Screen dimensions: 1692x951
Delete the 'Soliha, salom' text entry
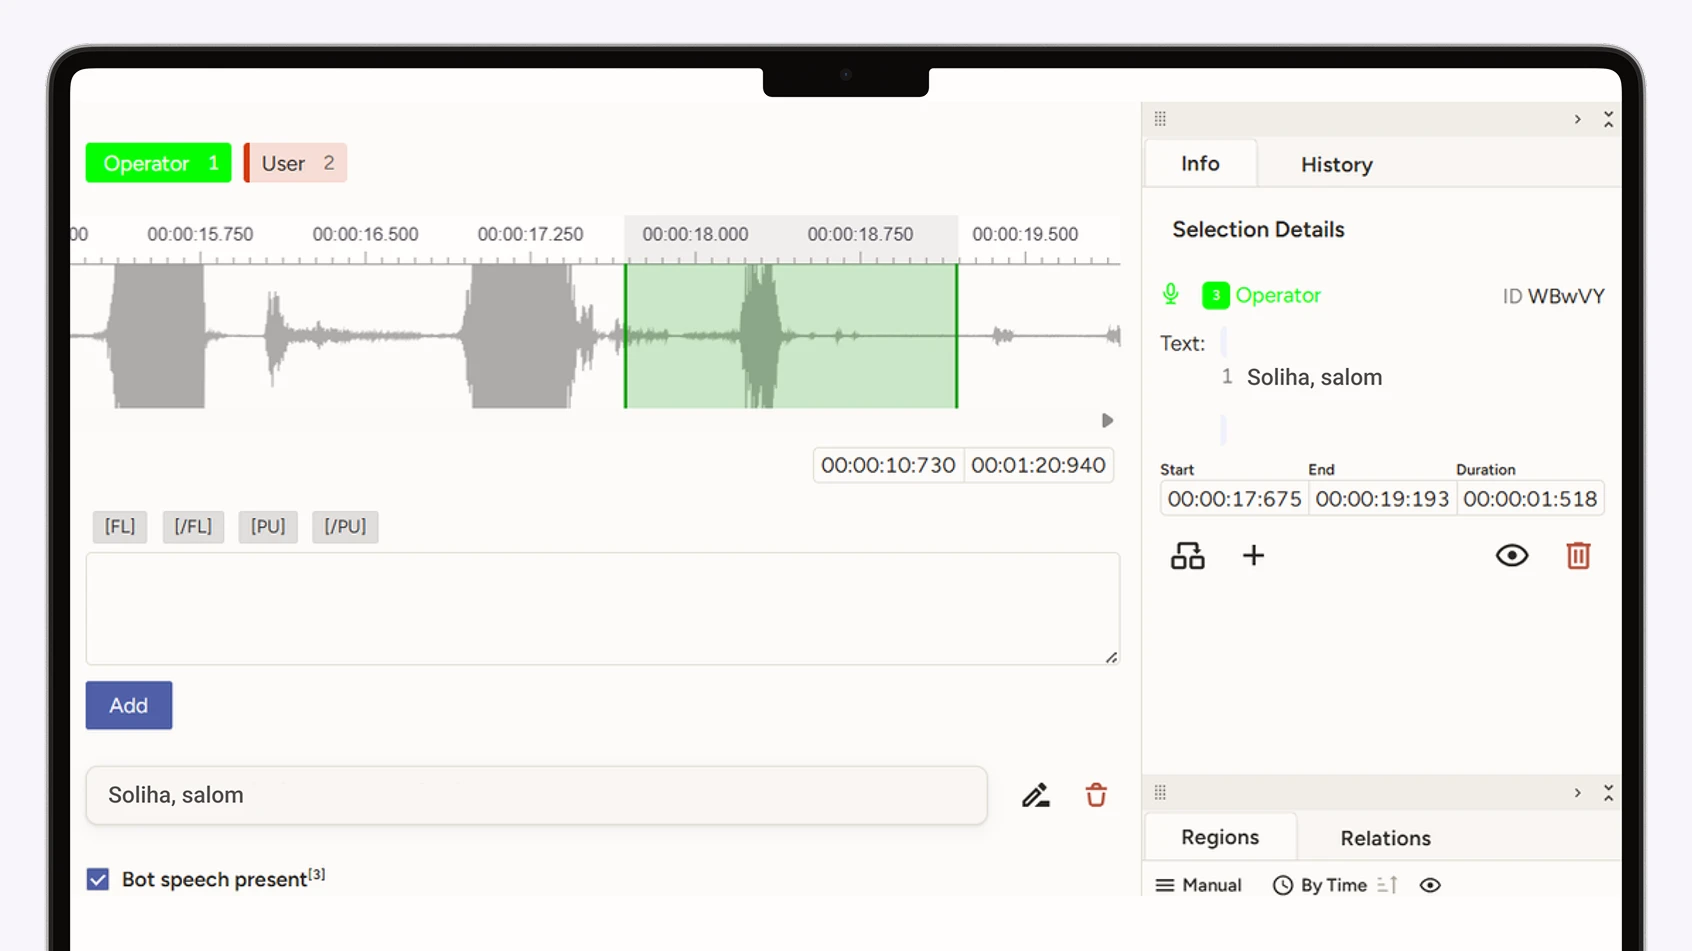1096,795
